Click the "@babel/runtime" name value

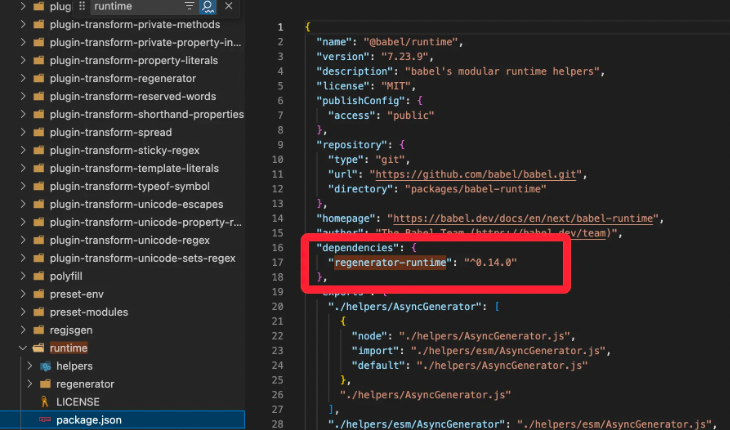[411, 42]
